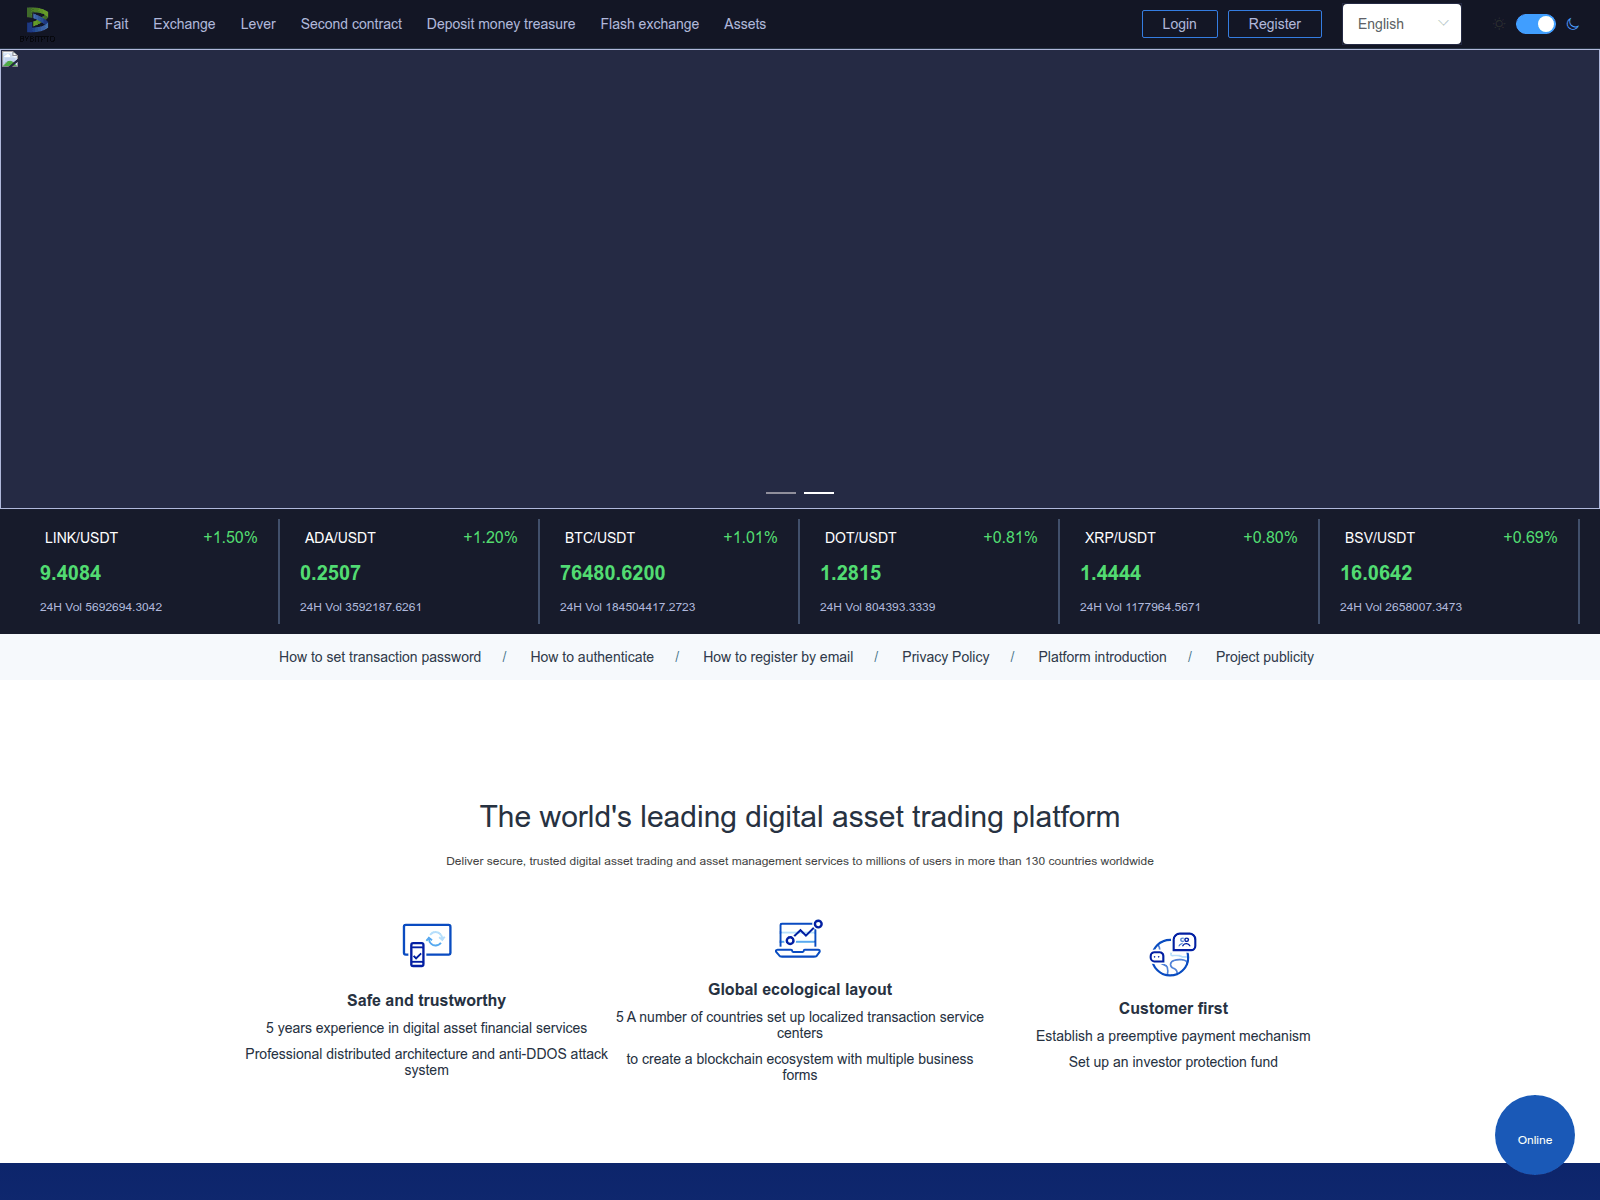Open the Lever trading page

click(x=258, y=24)
